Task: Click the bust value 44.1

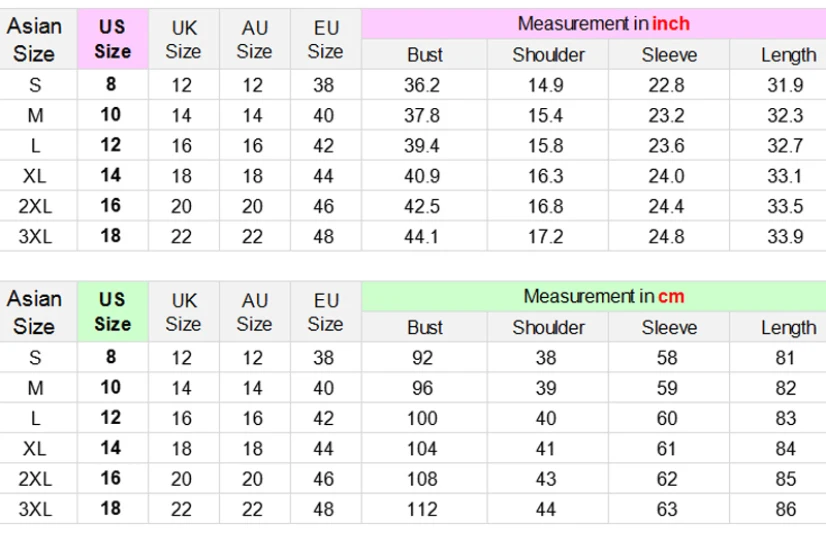Action: 421,237
